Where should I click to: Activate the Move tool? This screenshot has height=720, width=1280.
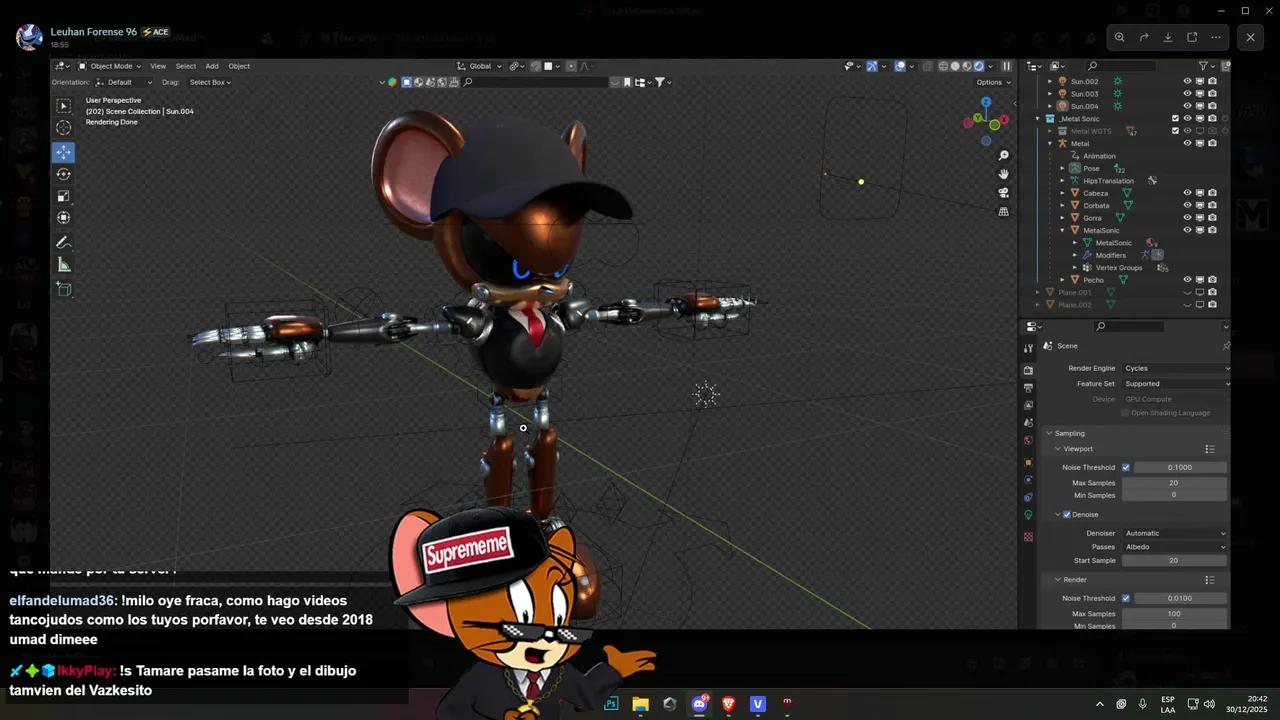point(64,152)
